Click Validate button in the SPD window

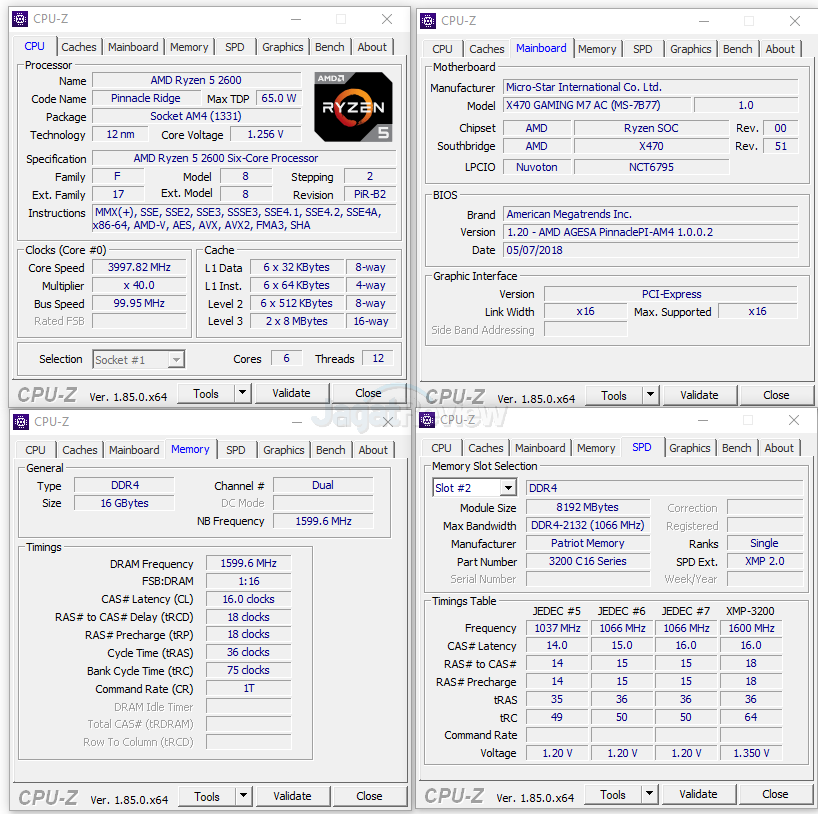point(698,795)
